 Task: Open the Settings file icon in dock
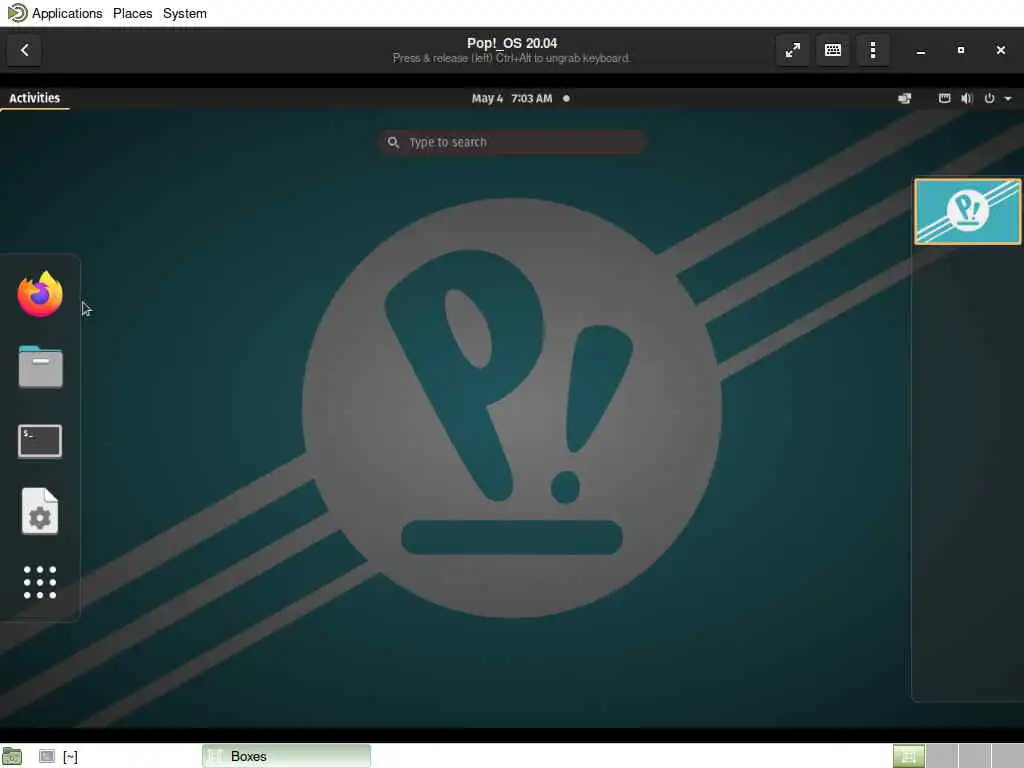click(40, 511)
